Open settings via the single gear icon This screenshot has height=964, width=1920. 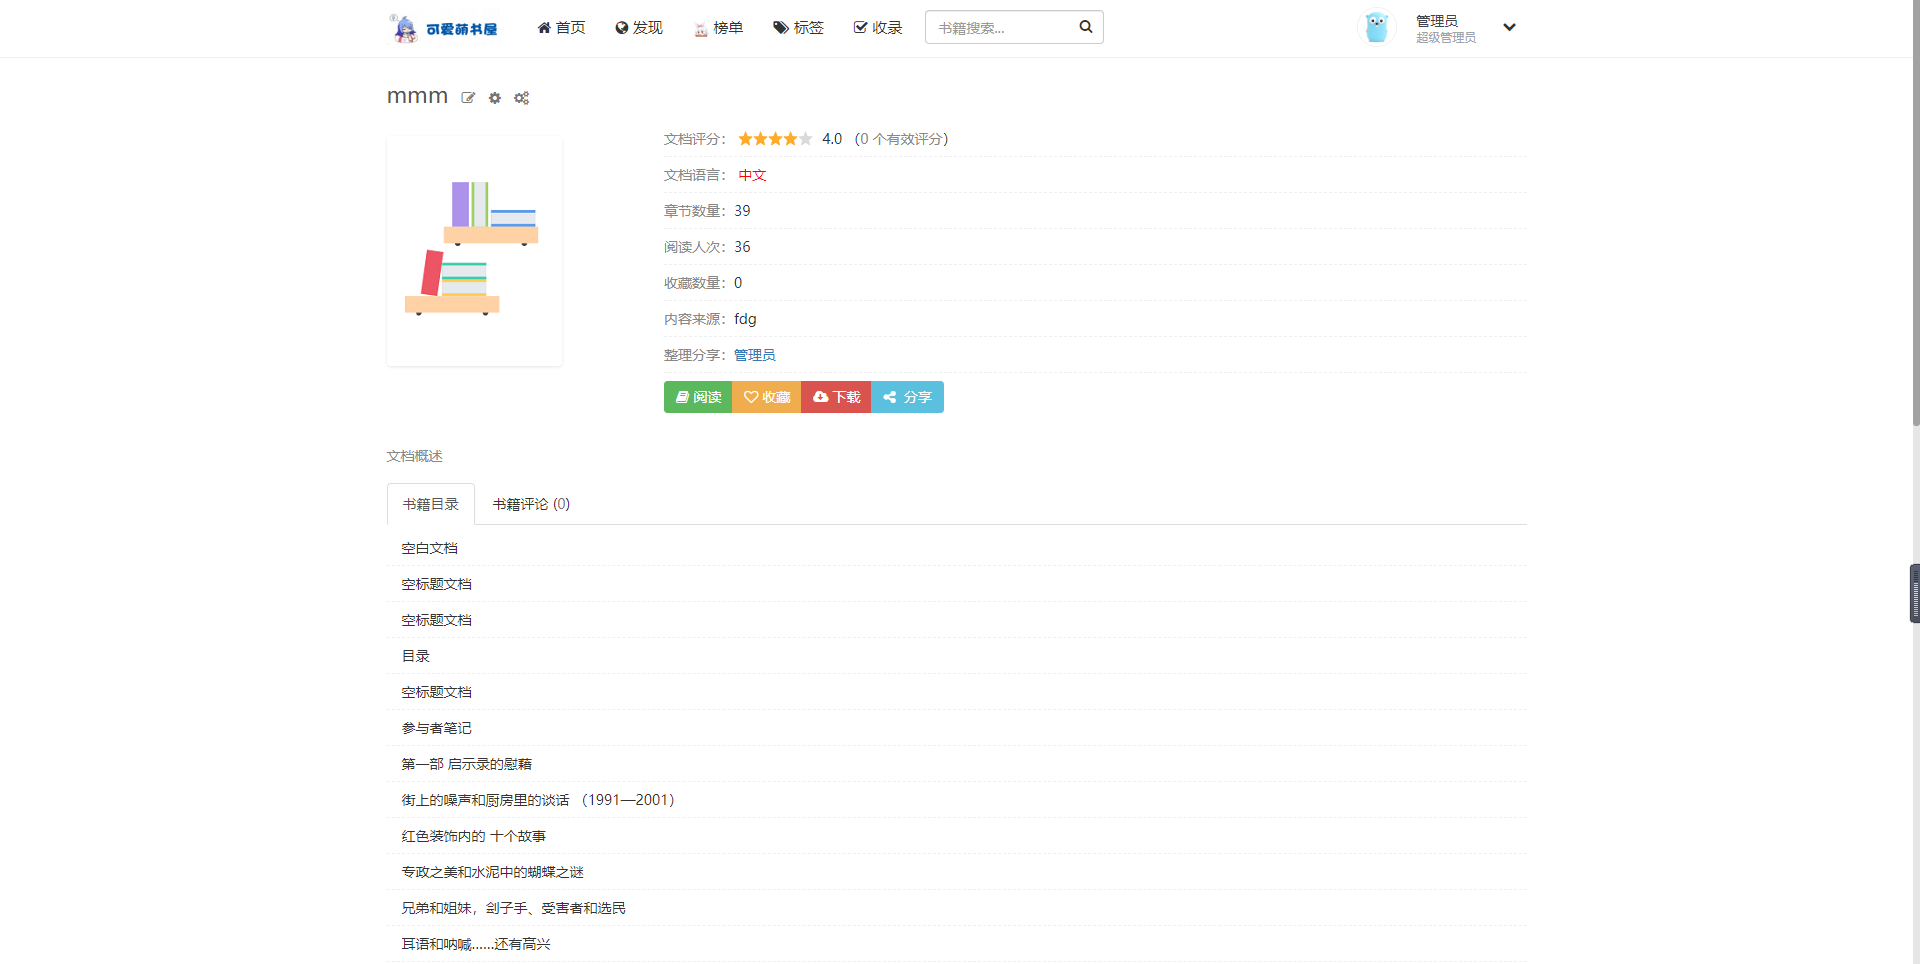click(x=495, y=98)
